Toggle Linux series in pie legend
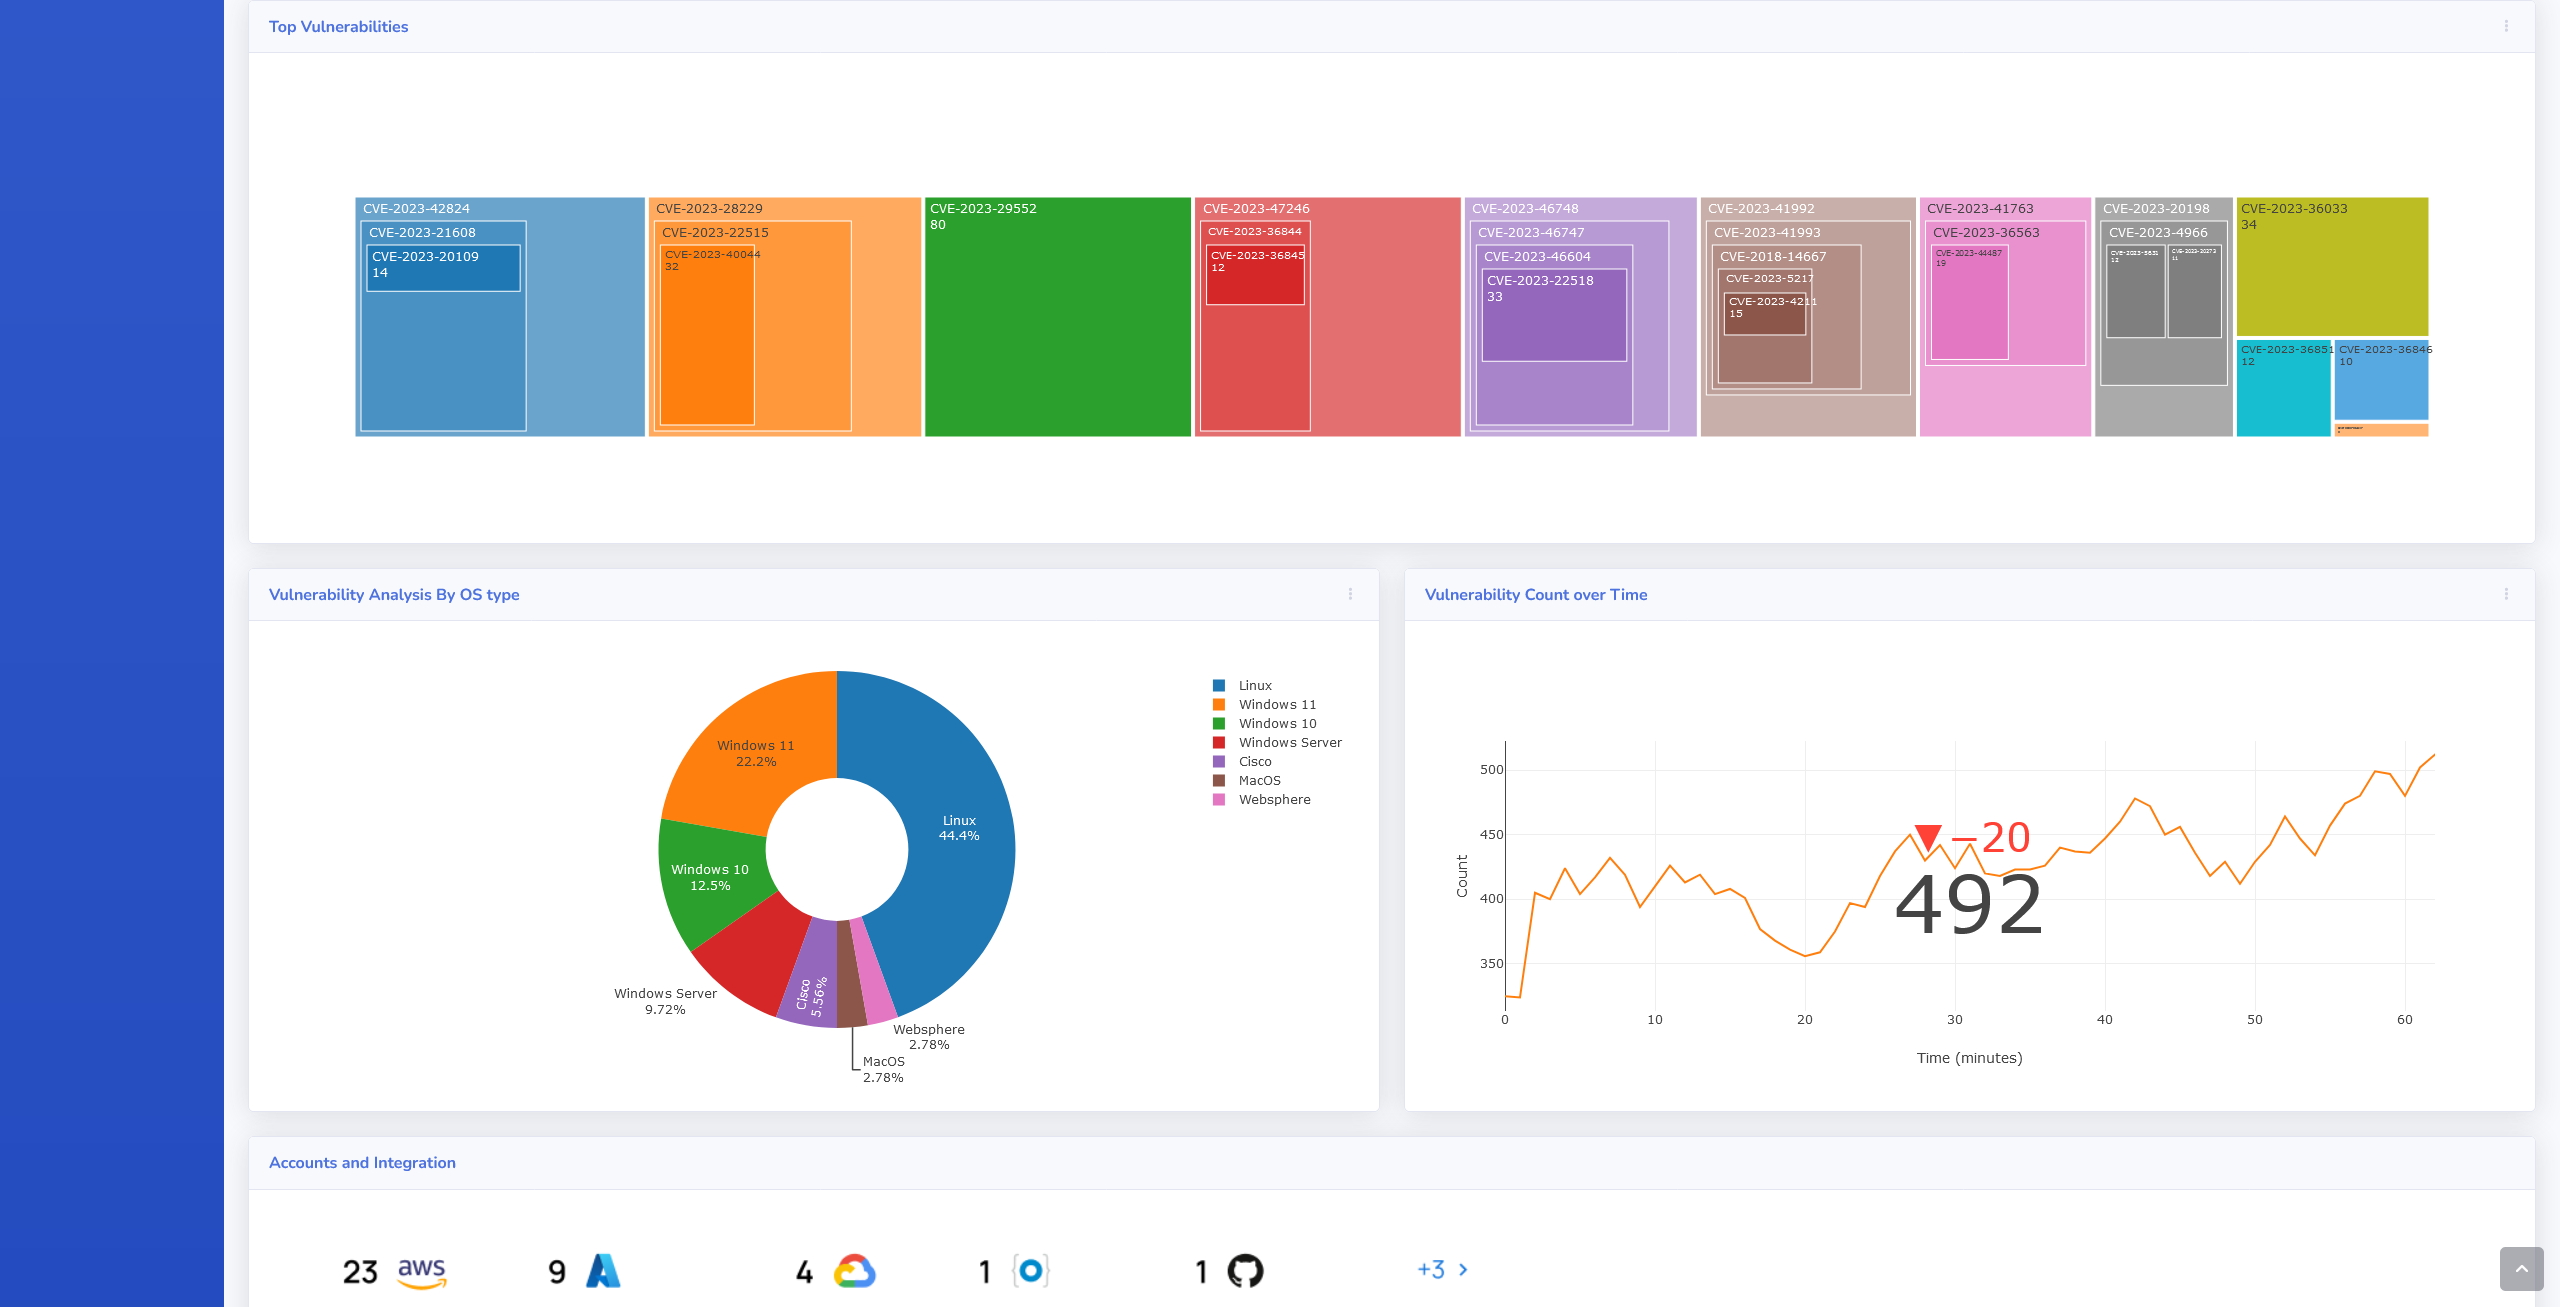Screen dimensions: 2560x1307 1254,686
